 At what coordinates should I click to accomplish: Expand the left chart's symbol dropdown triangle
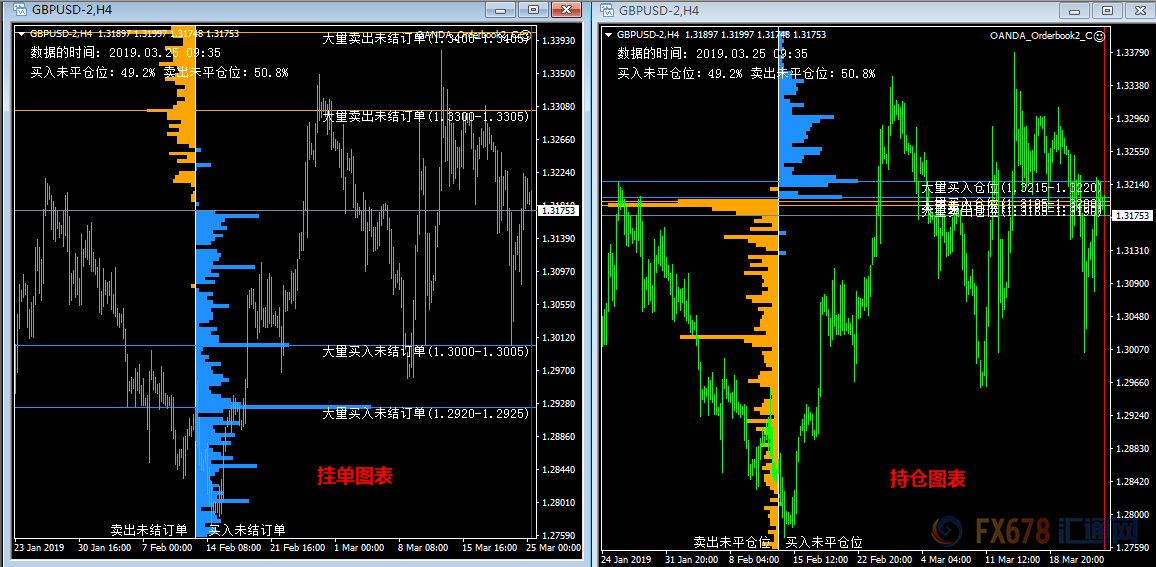22,33
